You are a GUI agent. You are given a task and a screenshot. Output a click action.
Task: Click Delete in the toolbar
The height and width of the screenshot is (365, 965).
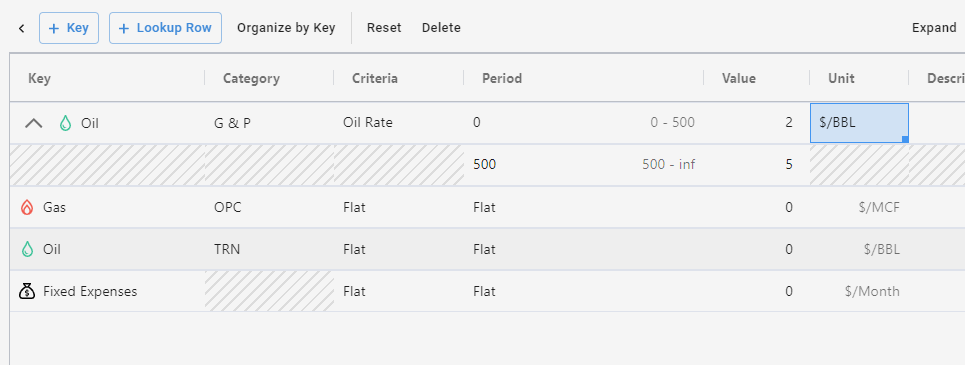441,28
